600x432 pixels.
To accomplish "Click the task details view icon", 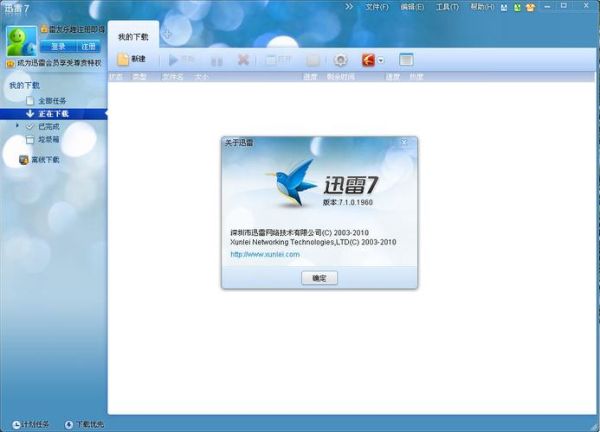I will pyautogui.click(x=406, y=60).
